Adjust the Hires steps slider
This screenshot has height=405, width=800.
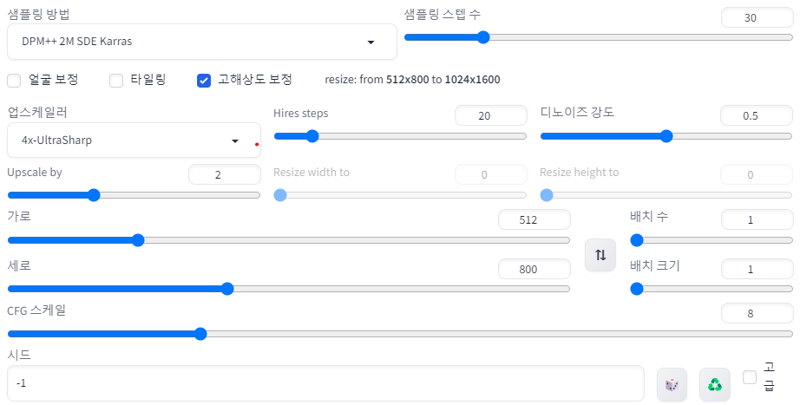coord(400,136)
